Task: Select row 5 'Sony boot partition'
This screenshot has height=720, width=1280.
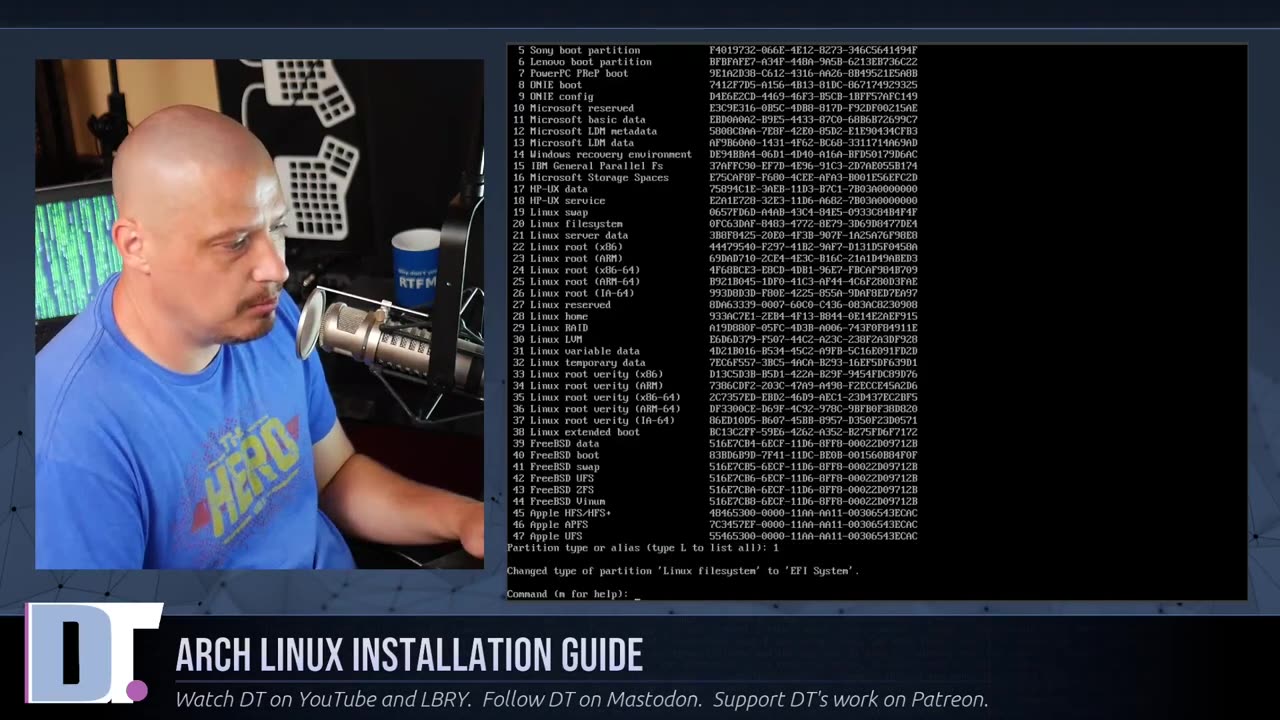Action: point(716,50)
